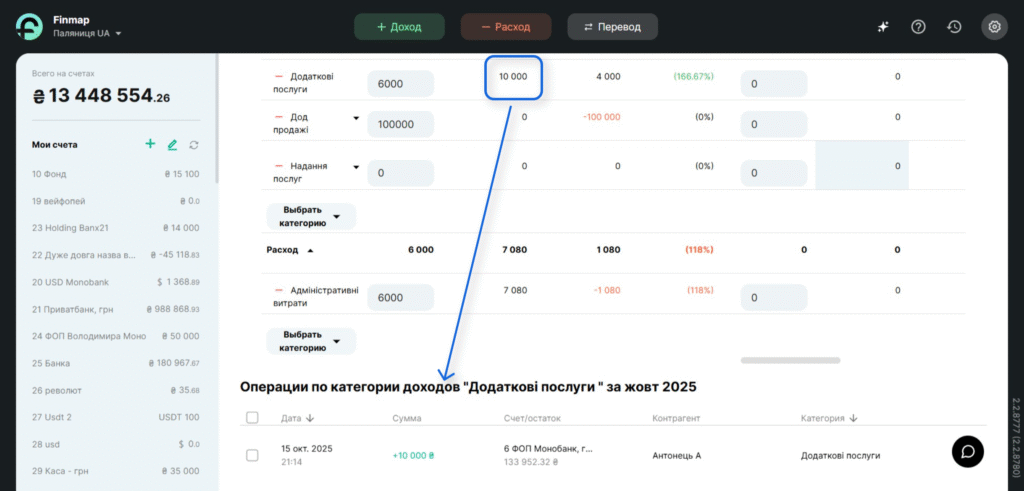
Task: Toggle the select-all operations checkbox
Action: [252, 418]
